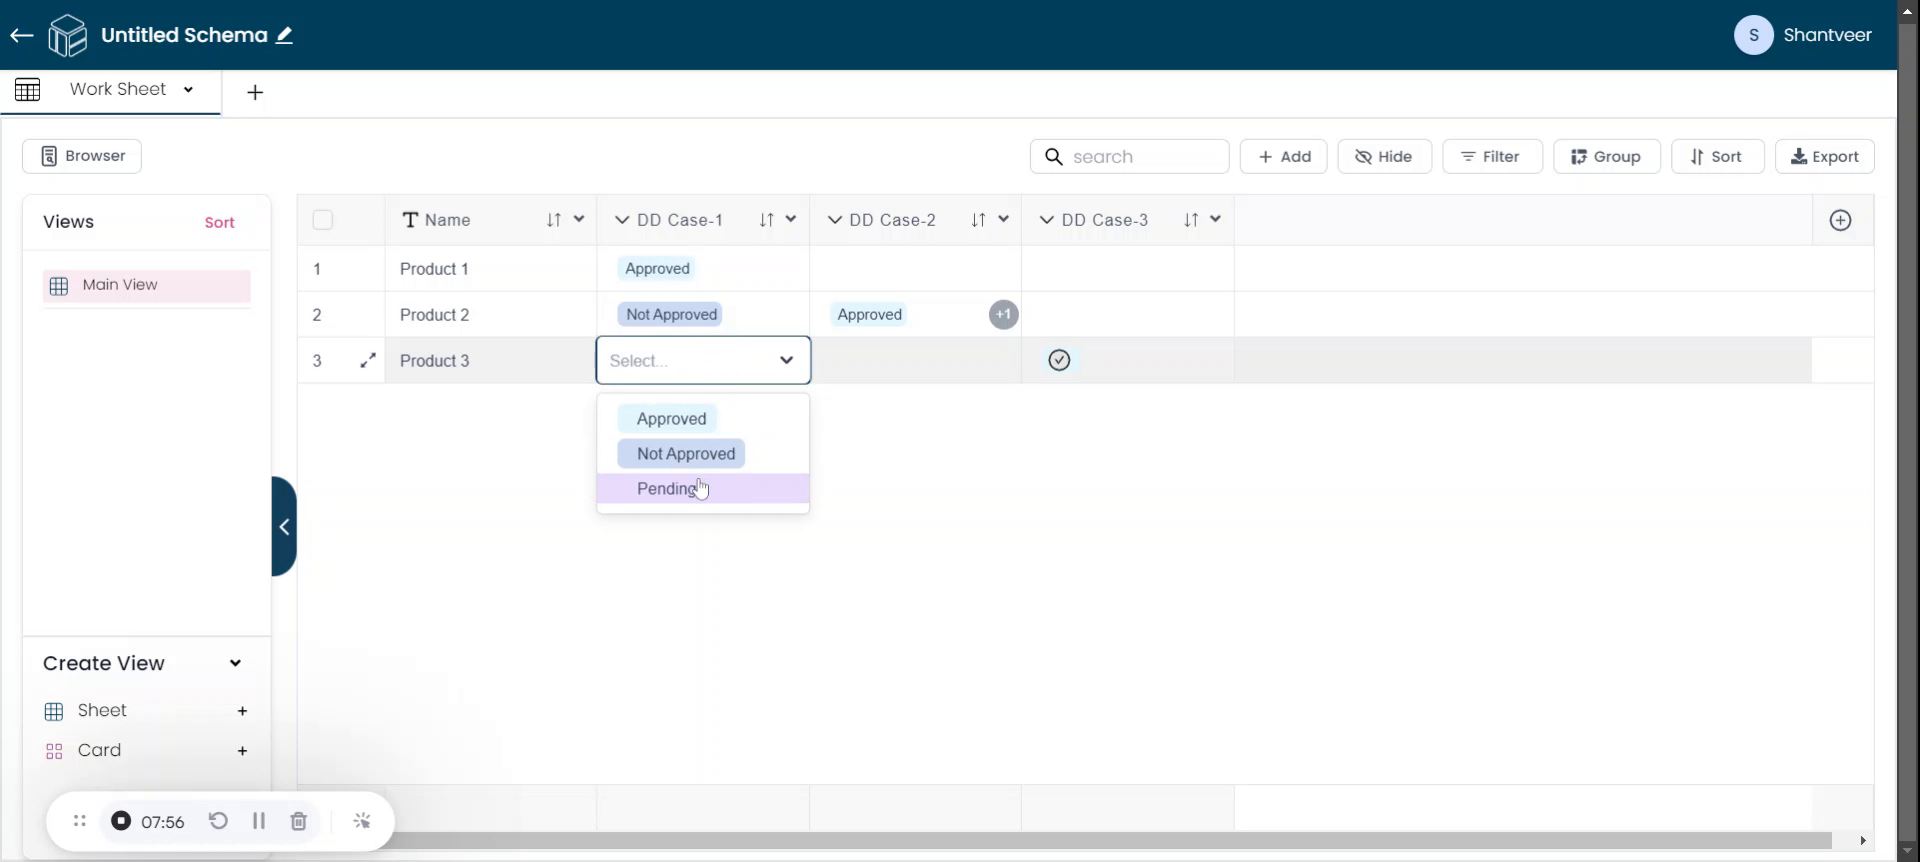Edit schema name with pencil icon
Screen dimensions: 1920x862
click(x=285, y=36)
